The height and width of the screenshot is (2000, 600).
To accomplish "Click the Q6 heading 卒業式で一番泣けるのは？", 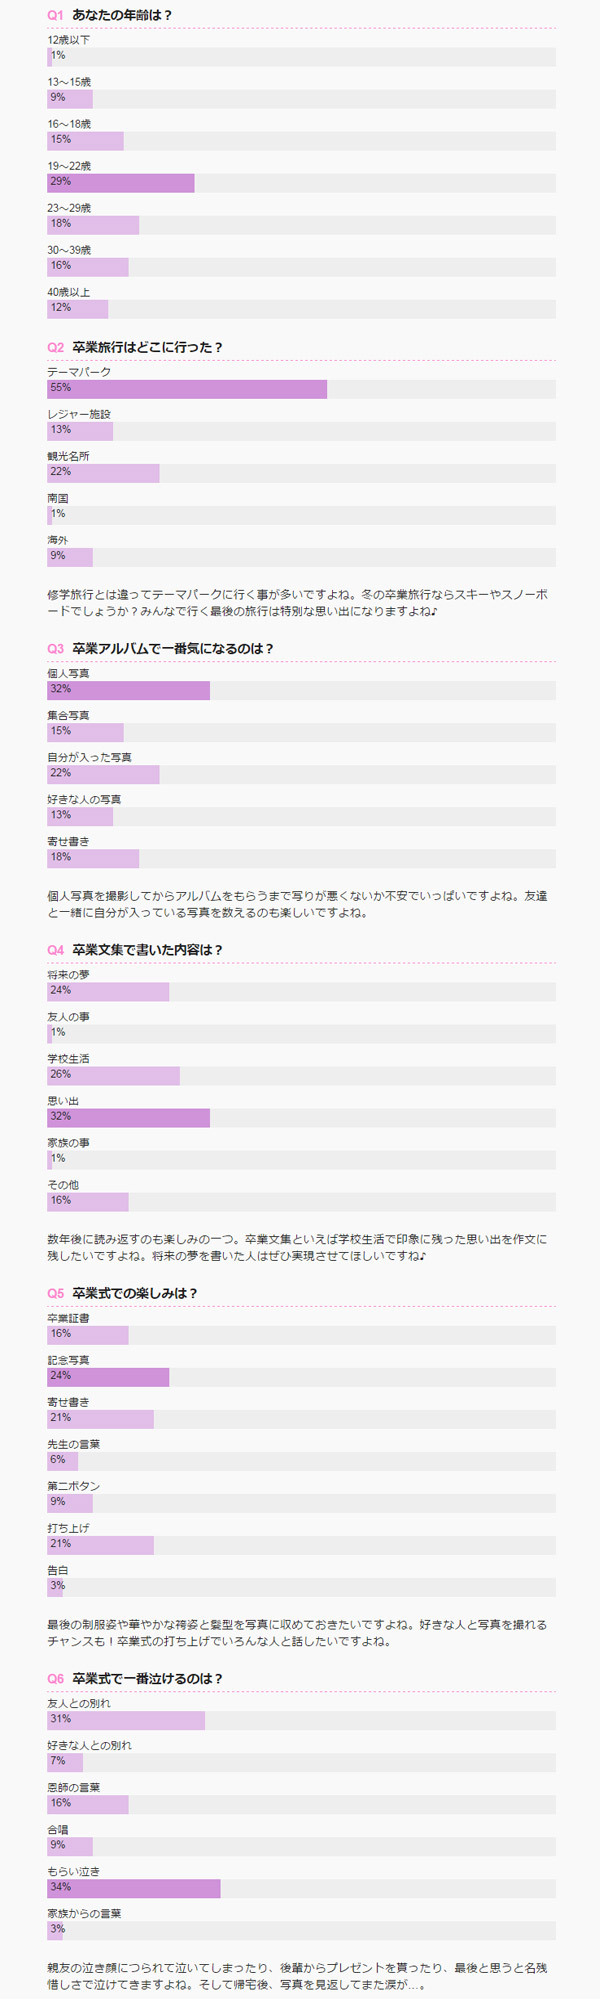I will coord(147,1679).
